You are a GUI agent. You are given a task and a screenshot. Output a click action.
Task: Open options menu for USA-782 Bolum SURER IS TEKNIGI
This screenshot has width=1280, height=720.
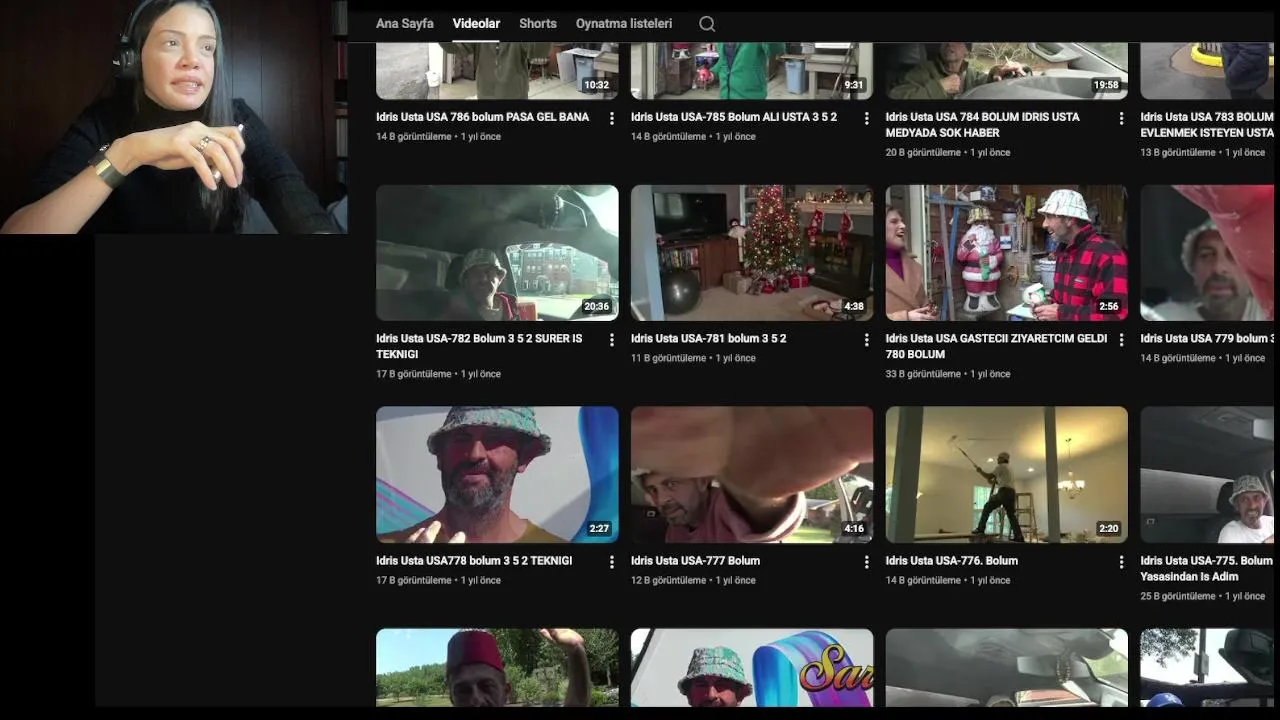tap(612, 340)
